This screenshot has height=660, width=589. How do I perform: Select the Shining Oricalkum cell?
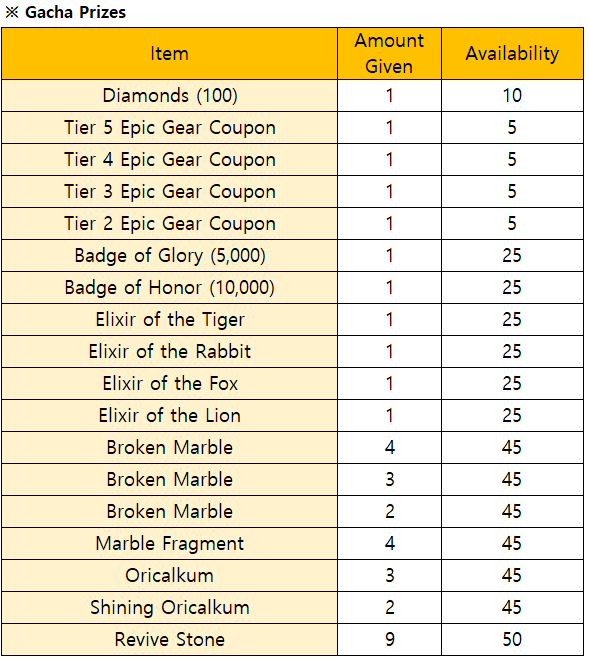170,607
